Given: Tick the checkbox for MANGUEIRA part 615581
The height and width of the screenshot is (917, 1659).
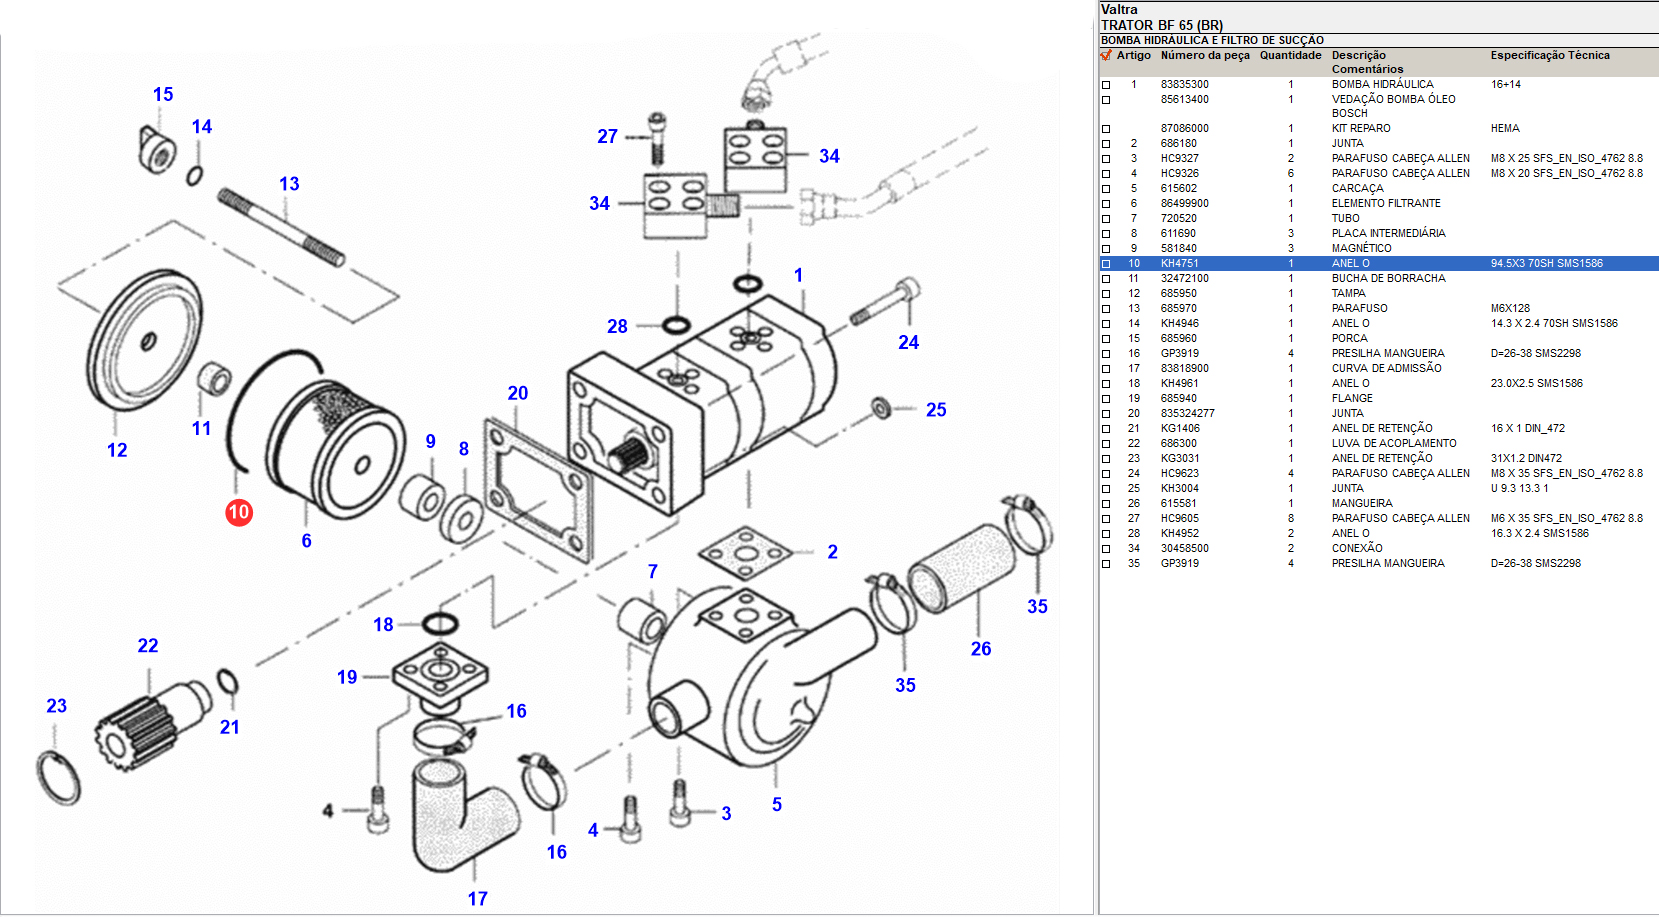Looking at the screenshot, I should [x=1106, y=504].
